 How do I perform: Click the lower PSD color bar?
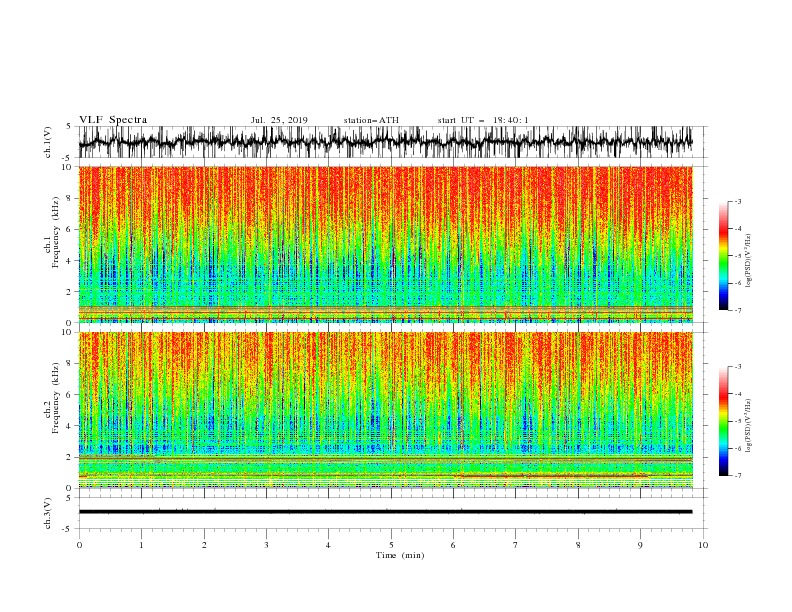click(x=723, y=421)
